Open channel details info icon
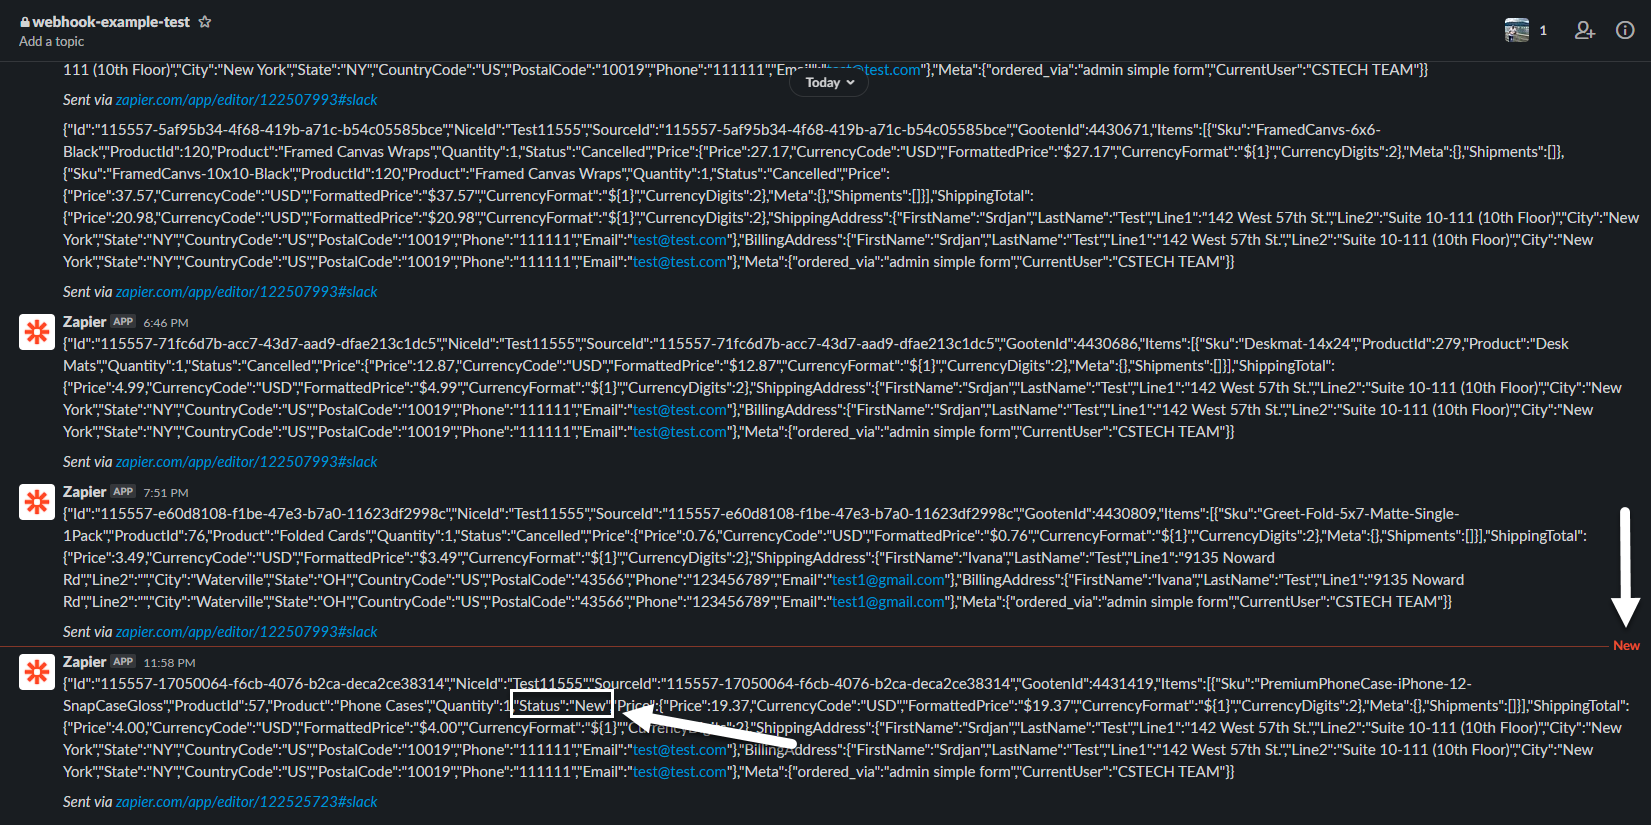Screen dimensions: 1651x825 pos(1625,30)
